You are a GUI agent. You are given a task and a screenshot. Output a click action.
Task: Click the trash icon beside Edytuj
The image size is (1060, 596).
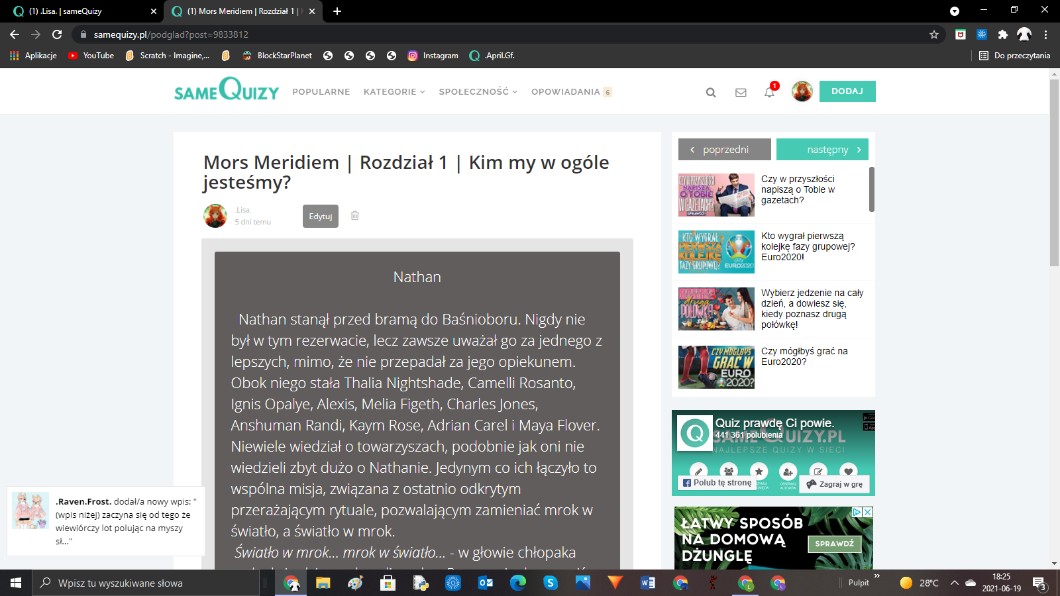(x=354, y=216)
